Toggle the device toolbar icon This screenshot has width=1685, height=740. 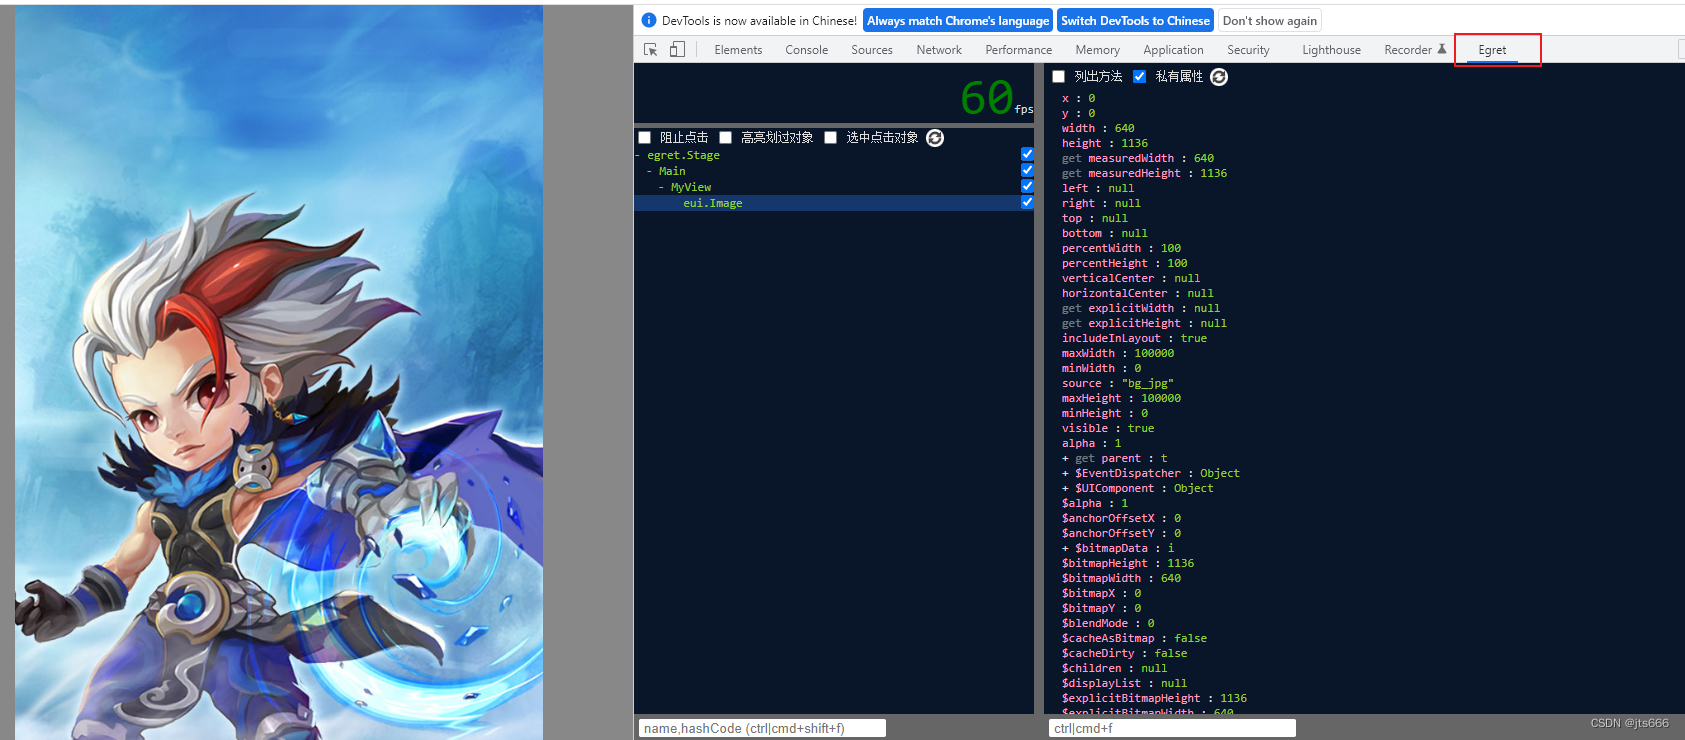coord(677,49)
